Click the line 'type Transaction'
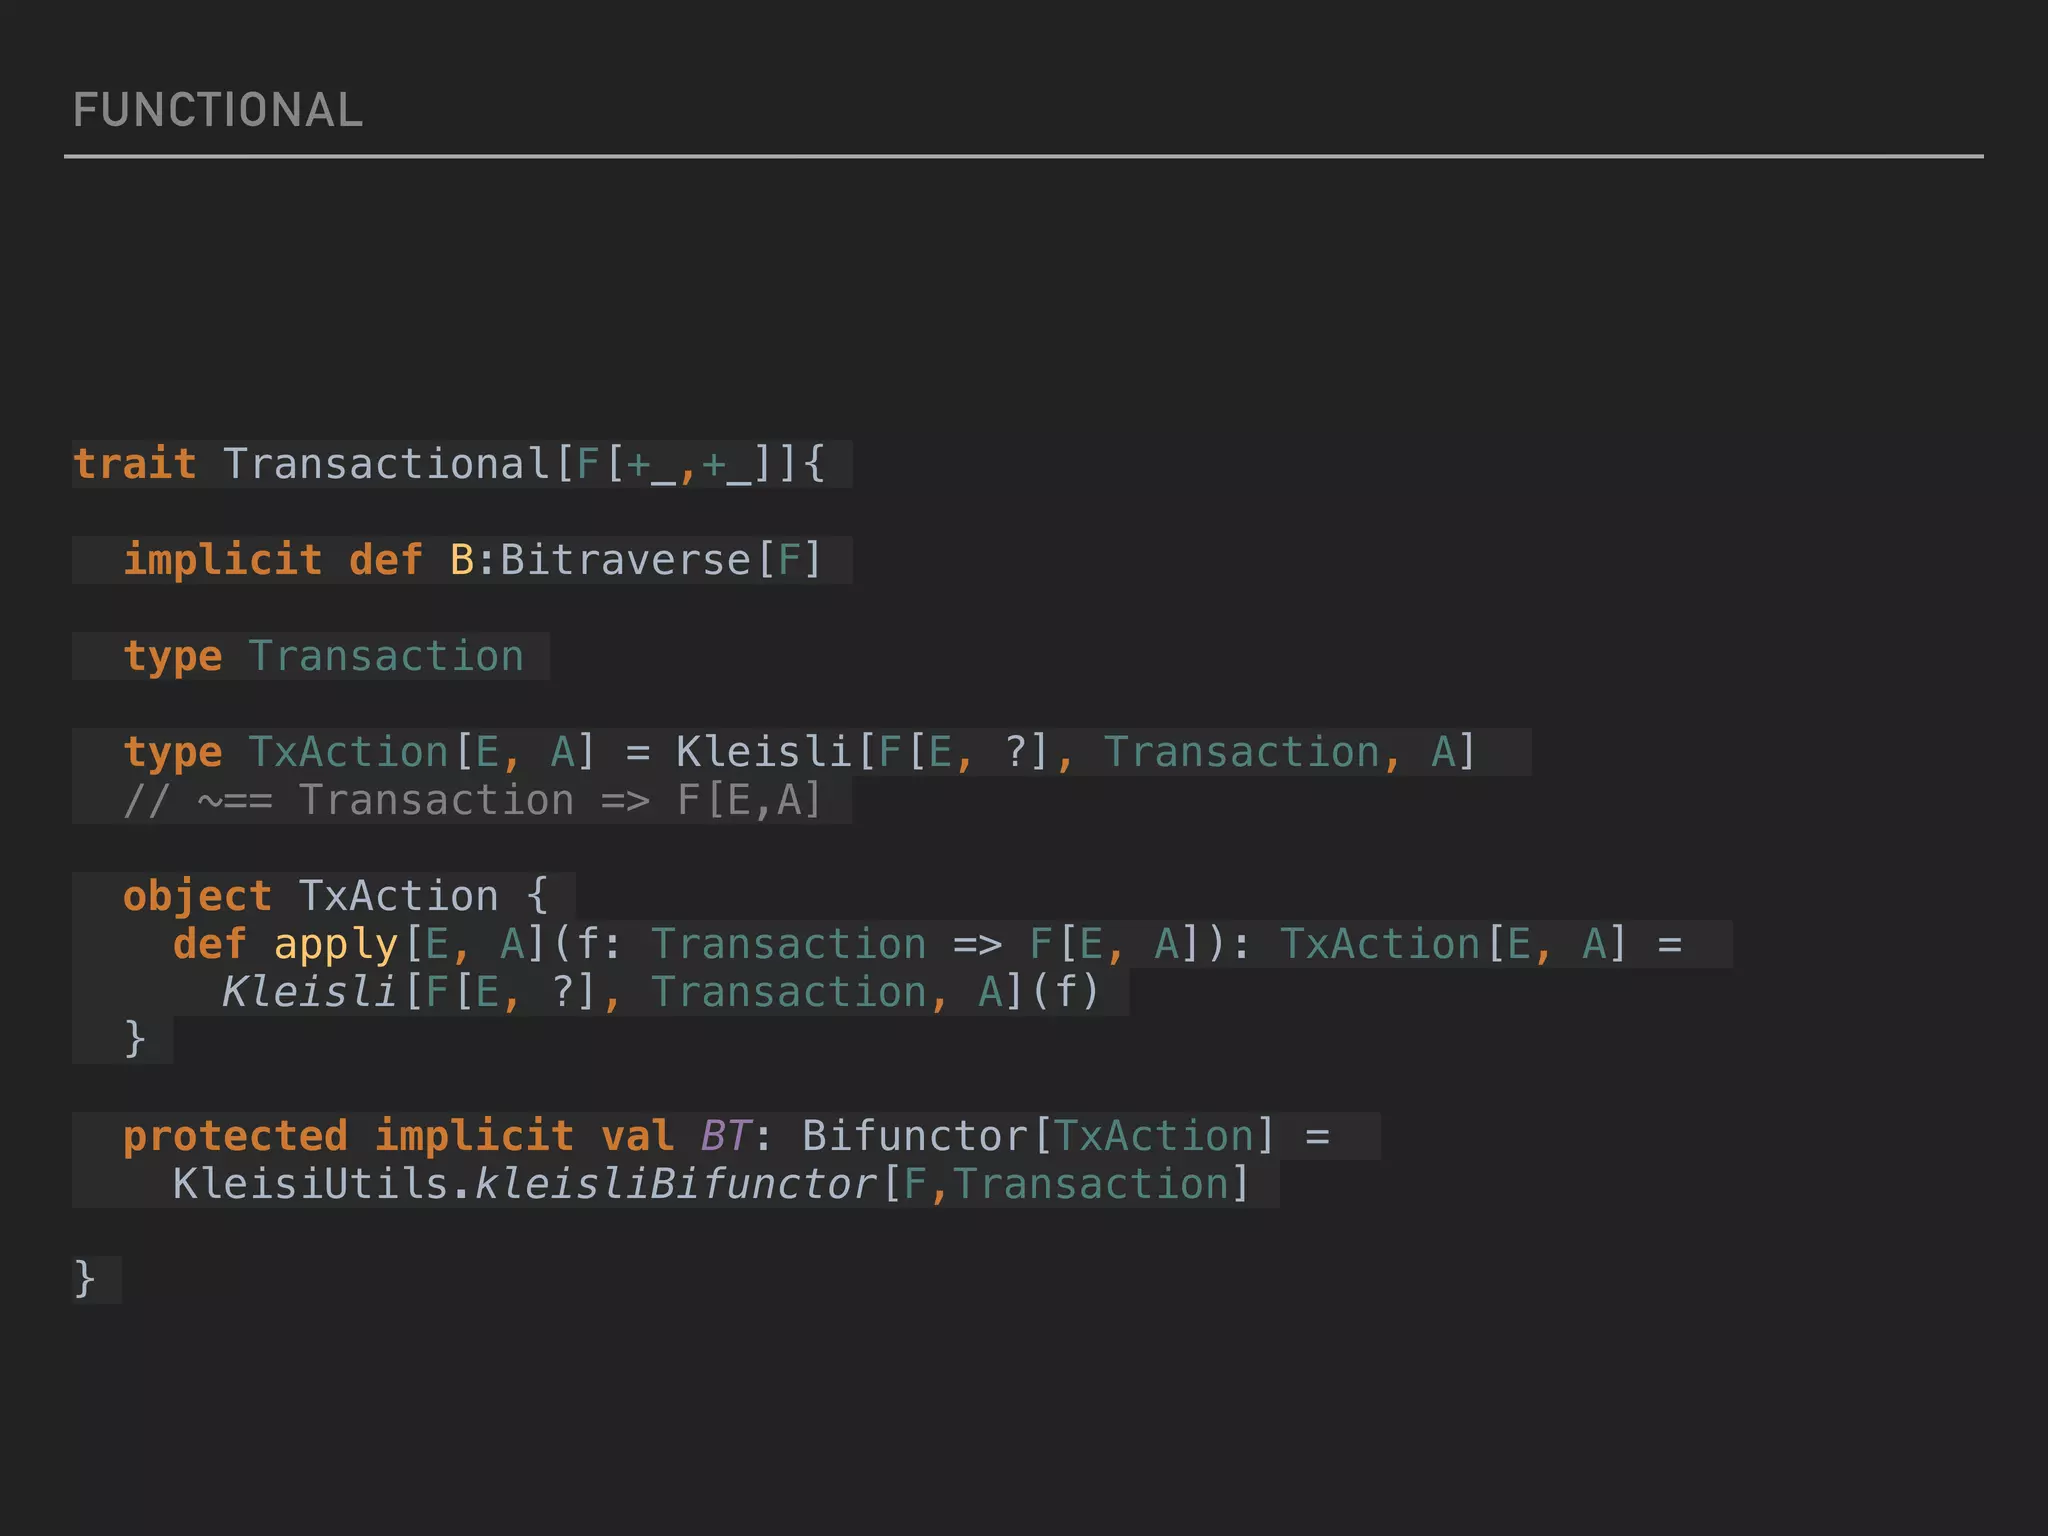2048x1536 pixels. [x=323, y=656]
